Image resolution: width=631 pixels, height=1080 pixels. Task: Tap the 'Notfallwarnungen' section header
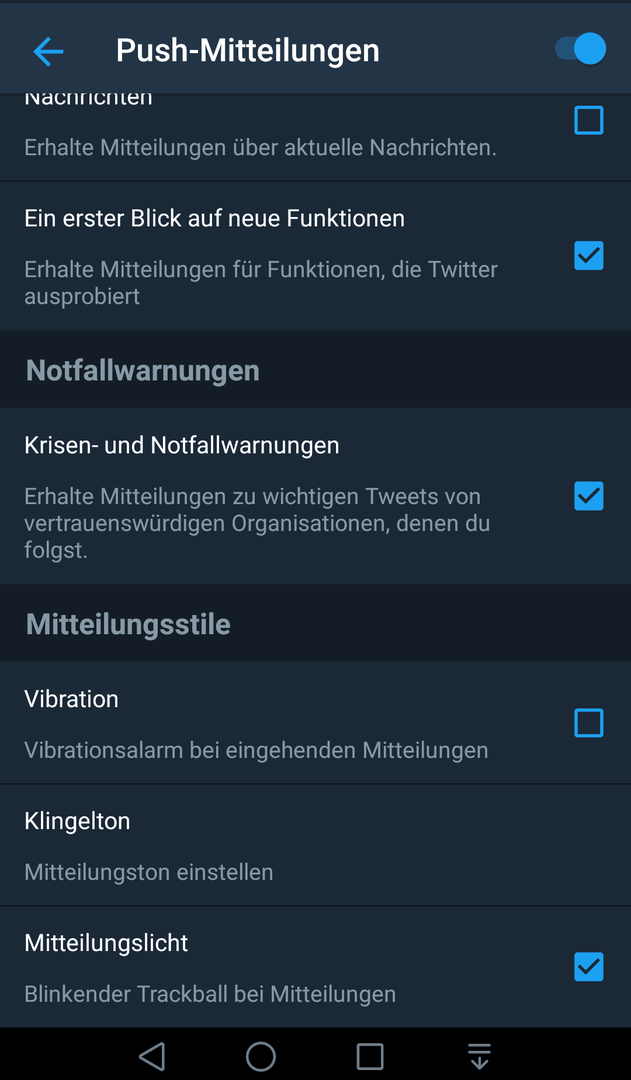click(x=143, y=371)
